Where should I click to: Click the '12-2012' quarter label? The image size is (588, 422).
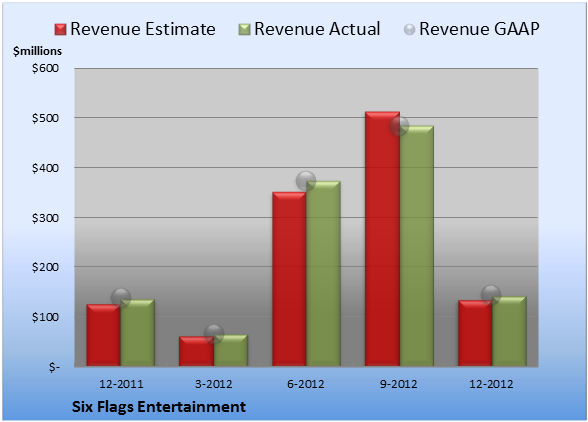point(491,384)
